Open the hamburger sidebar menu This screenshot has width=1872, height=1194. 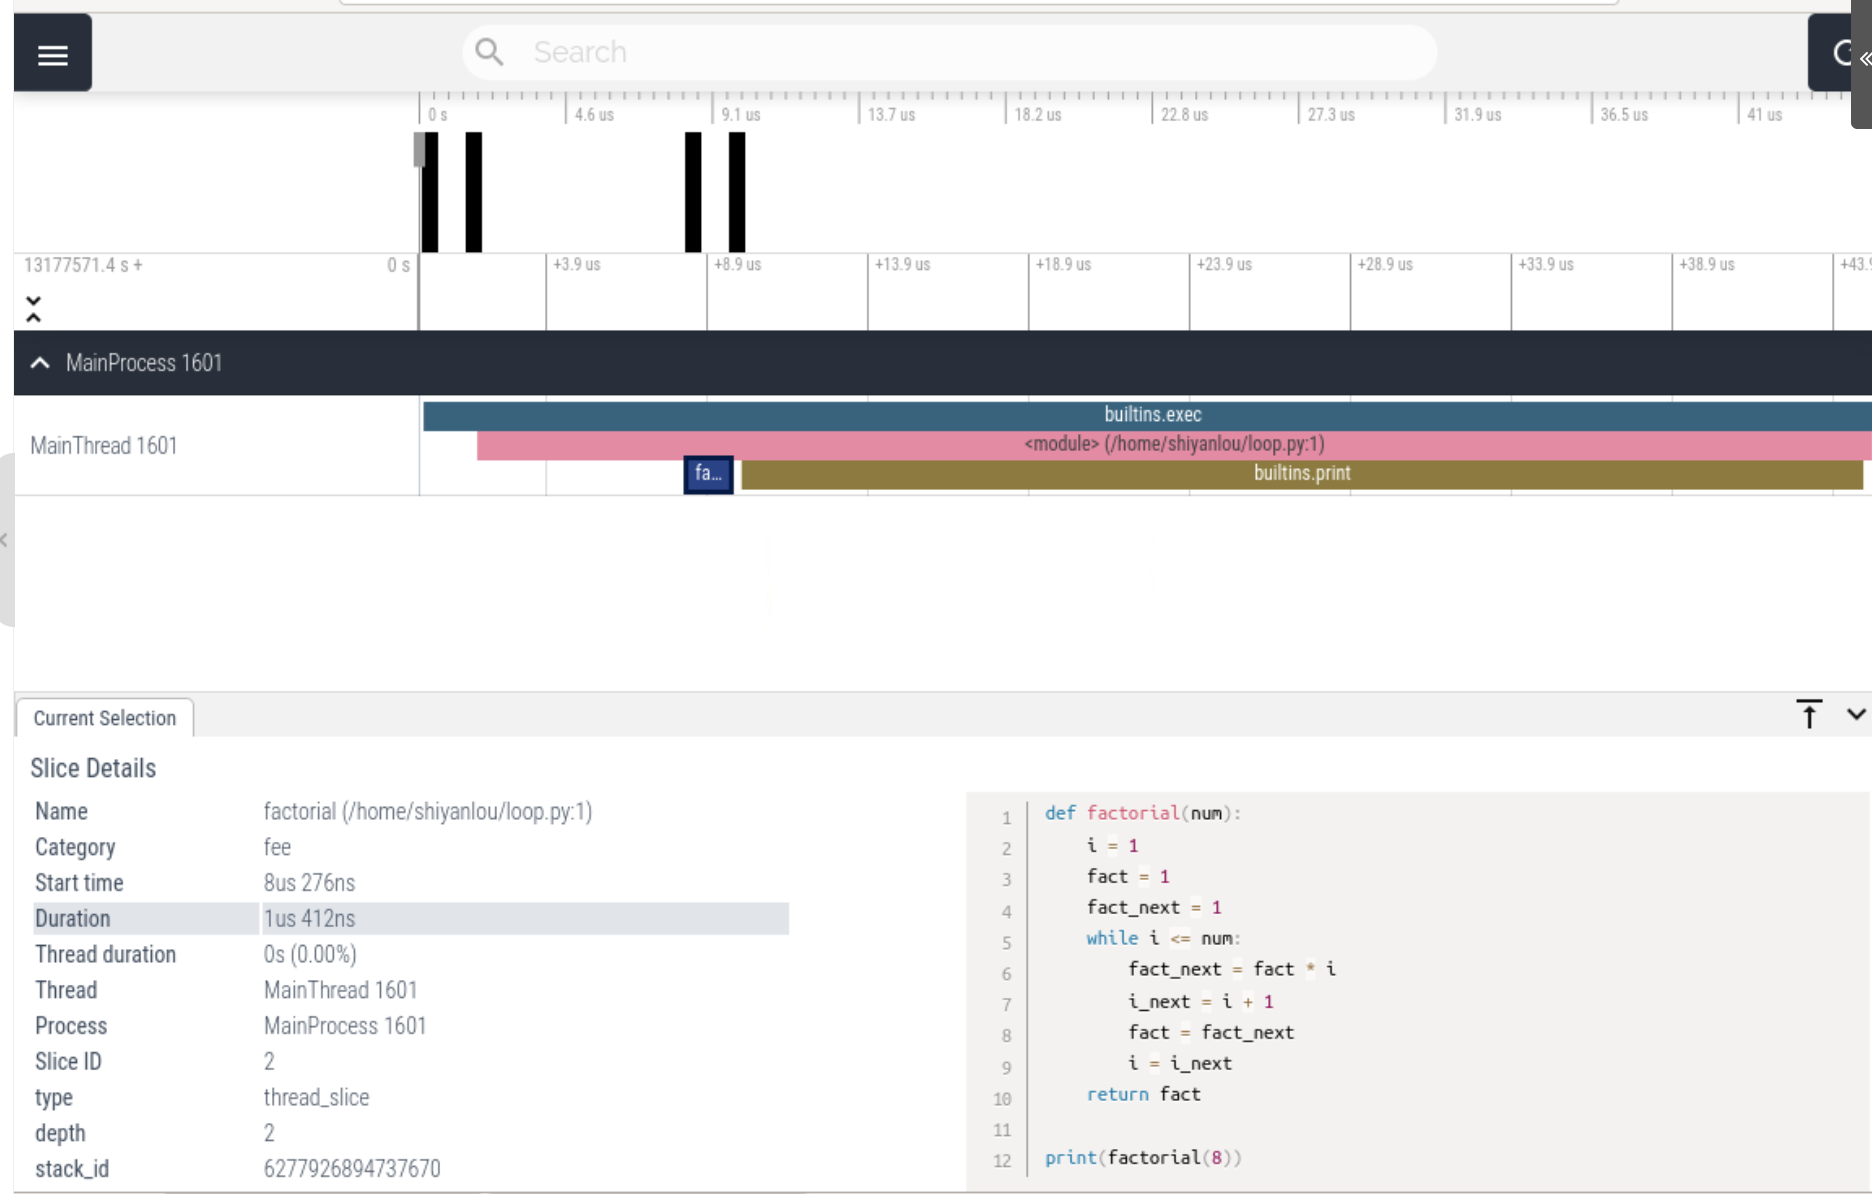[53, 54]
